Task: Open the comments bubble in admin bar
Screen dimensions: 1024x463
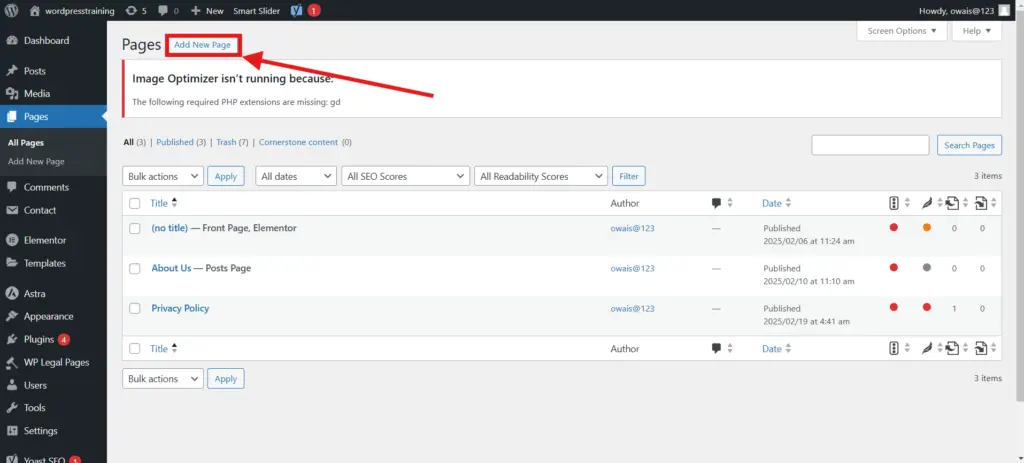Action: [168, 10]
